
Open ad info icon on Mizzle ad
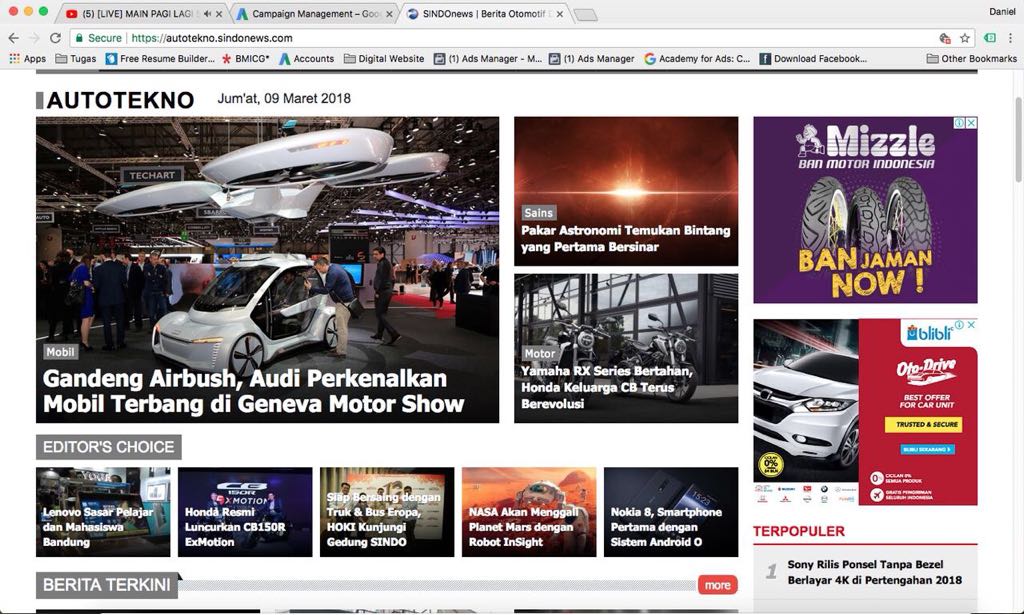click(x=960, y=123)
